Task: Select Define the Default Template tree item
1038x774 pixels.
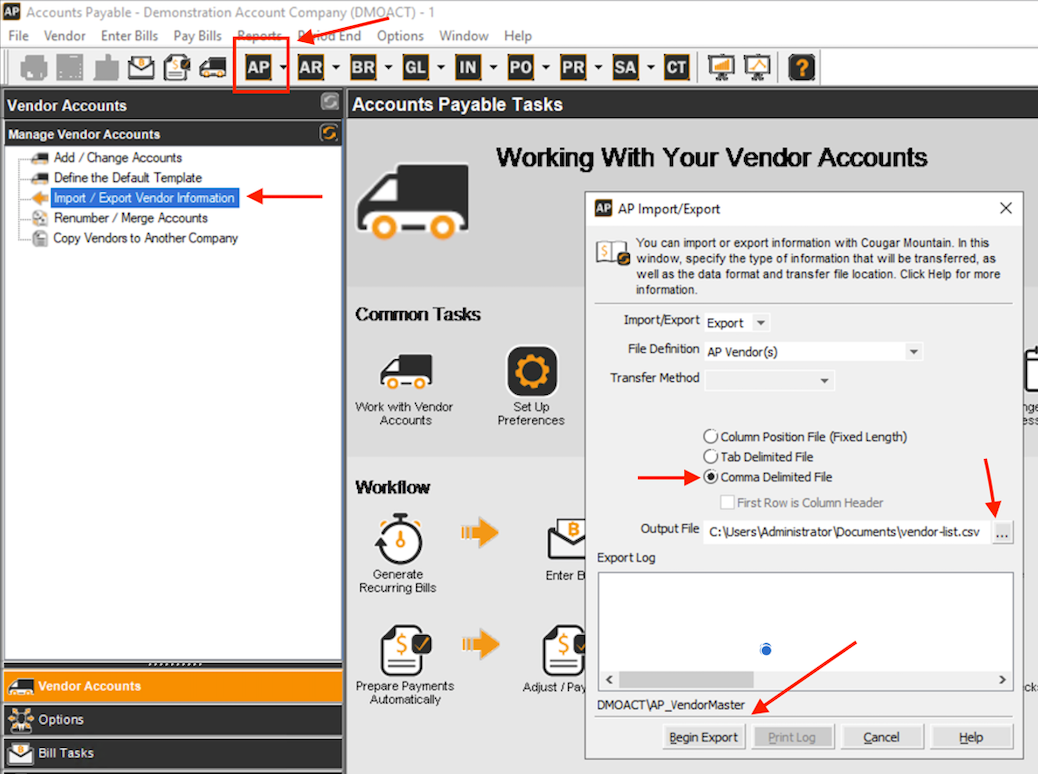Action: click(x=128, y=177)
